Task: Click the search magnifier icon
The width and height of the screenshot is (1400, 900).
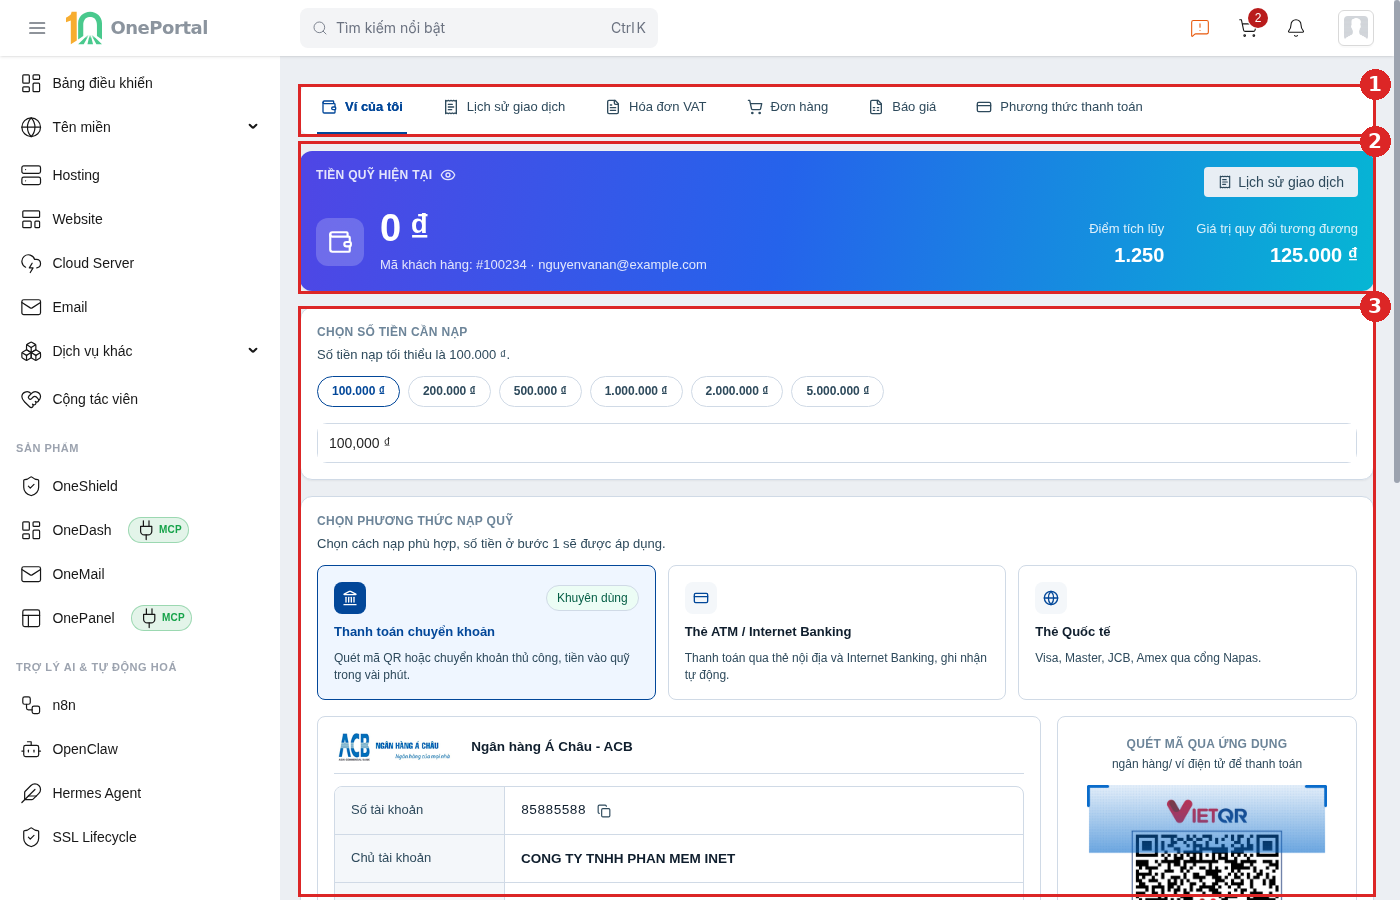Action: click(320, 28)
